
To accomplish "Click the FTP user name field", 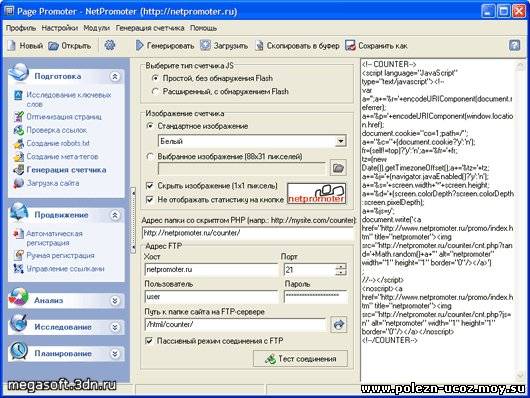I will click(211, 297).
